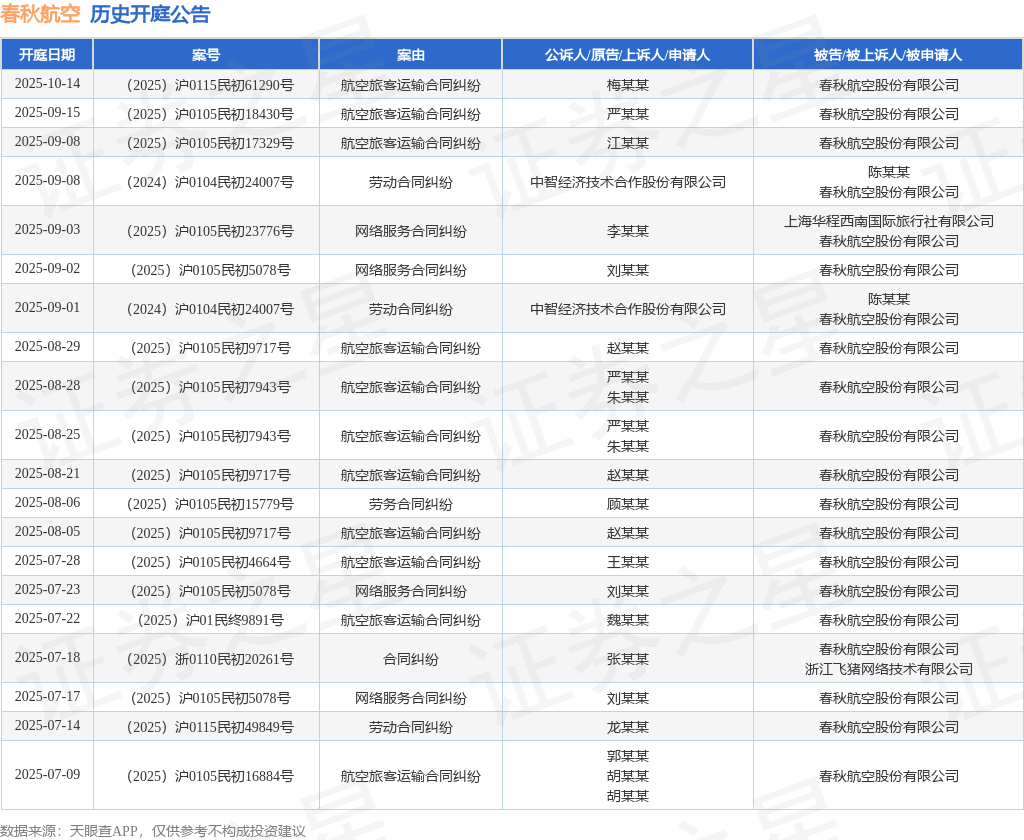Select case number 沪0105民初16884号

tap(210, 776)
